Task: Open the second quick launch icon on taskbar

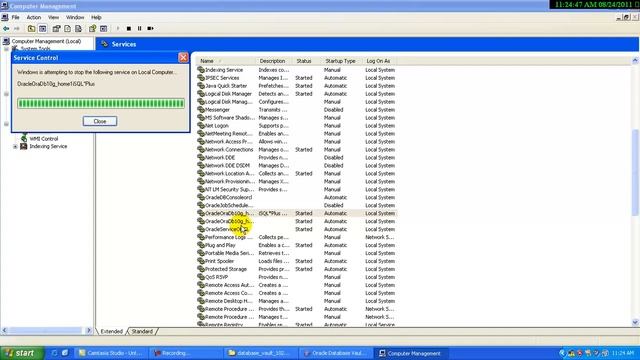Action: tap(65, 353)
